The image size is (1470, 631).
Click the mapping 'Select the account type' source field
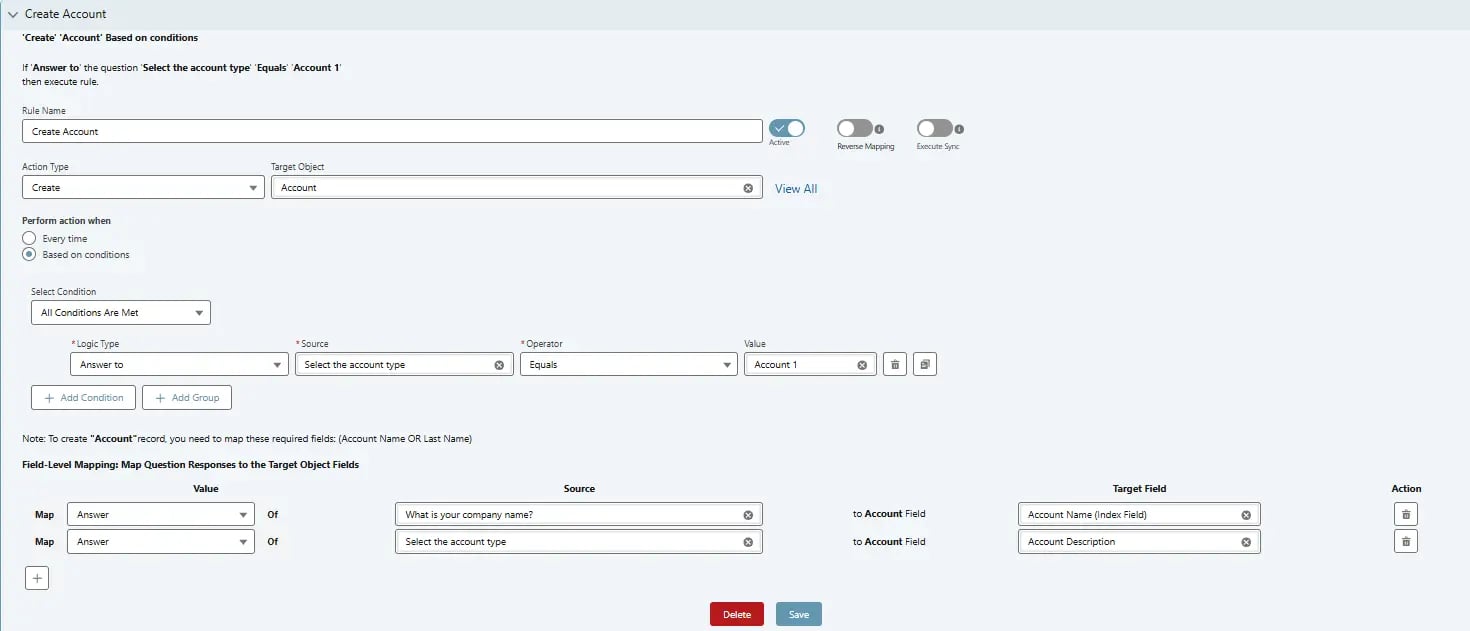[579, 541]
